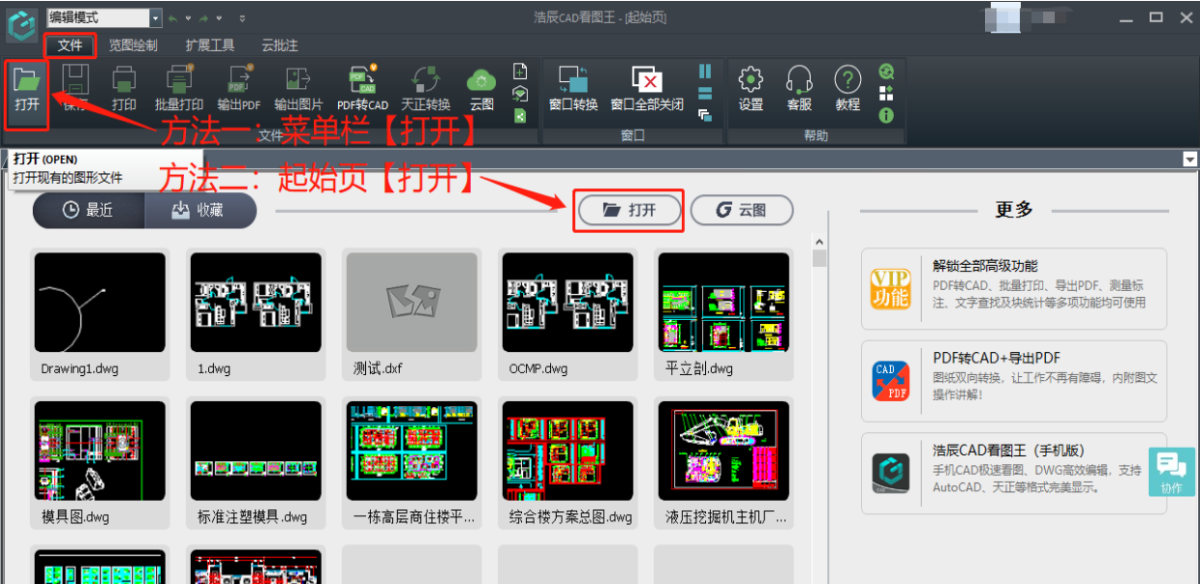The image size is (1200, 584).
Task: Open 解锁全部高级功能 VIP card
Action: click(x=1014, y=289)
